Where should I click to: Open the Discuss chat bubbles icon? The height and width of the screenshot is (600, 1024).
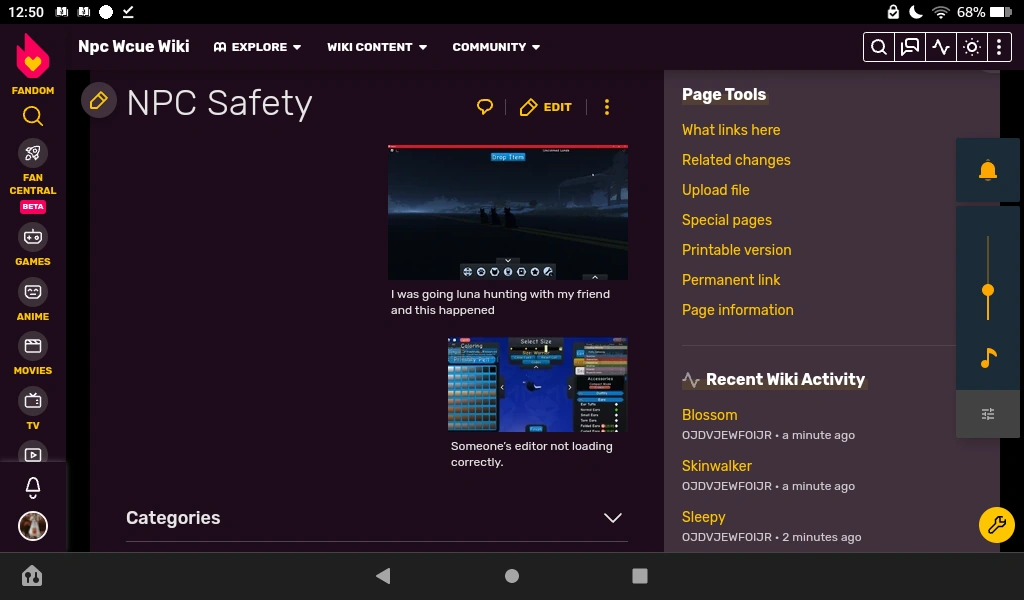coord(910,47)
